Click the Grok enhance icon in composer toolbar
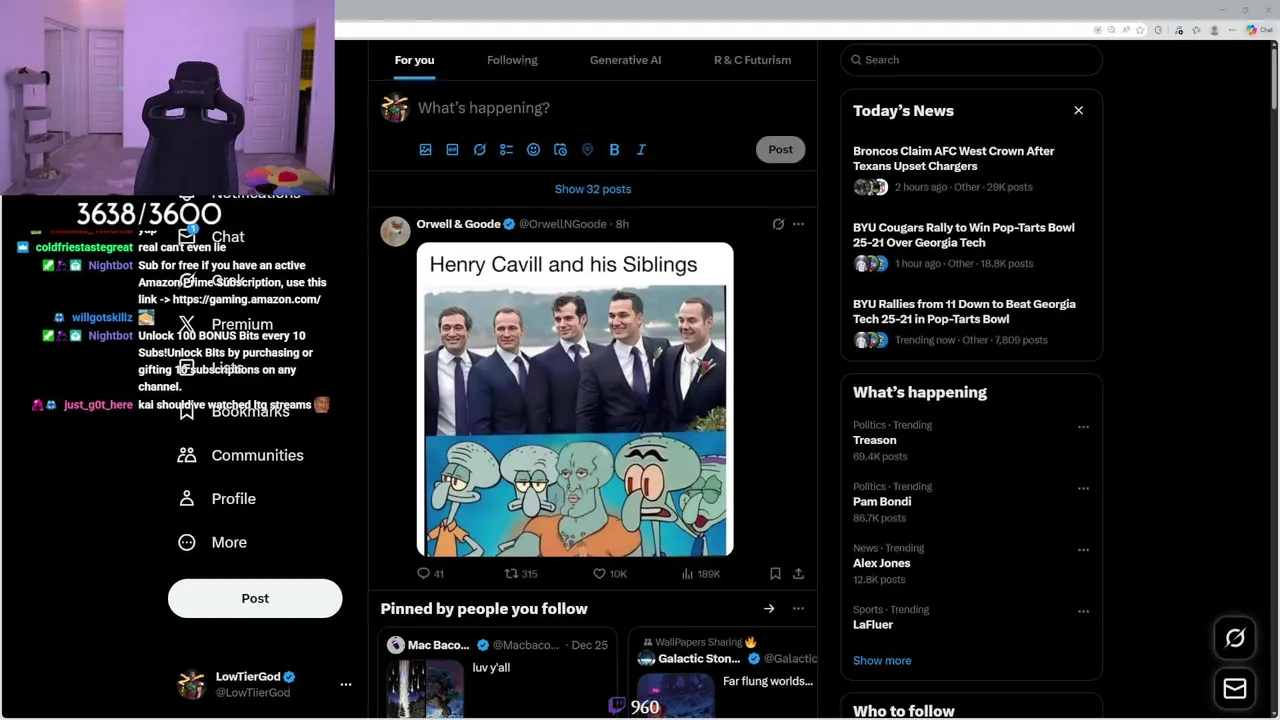 point(480,150)
